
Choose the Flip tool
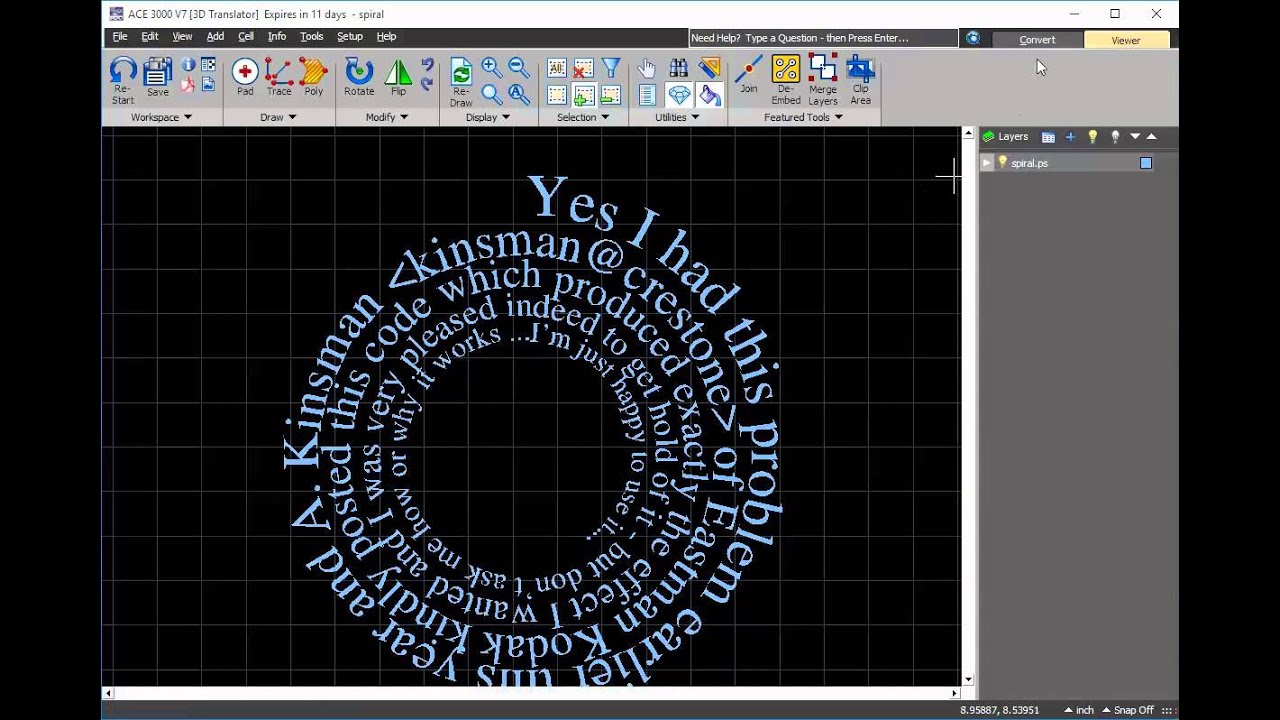[398, 77]
